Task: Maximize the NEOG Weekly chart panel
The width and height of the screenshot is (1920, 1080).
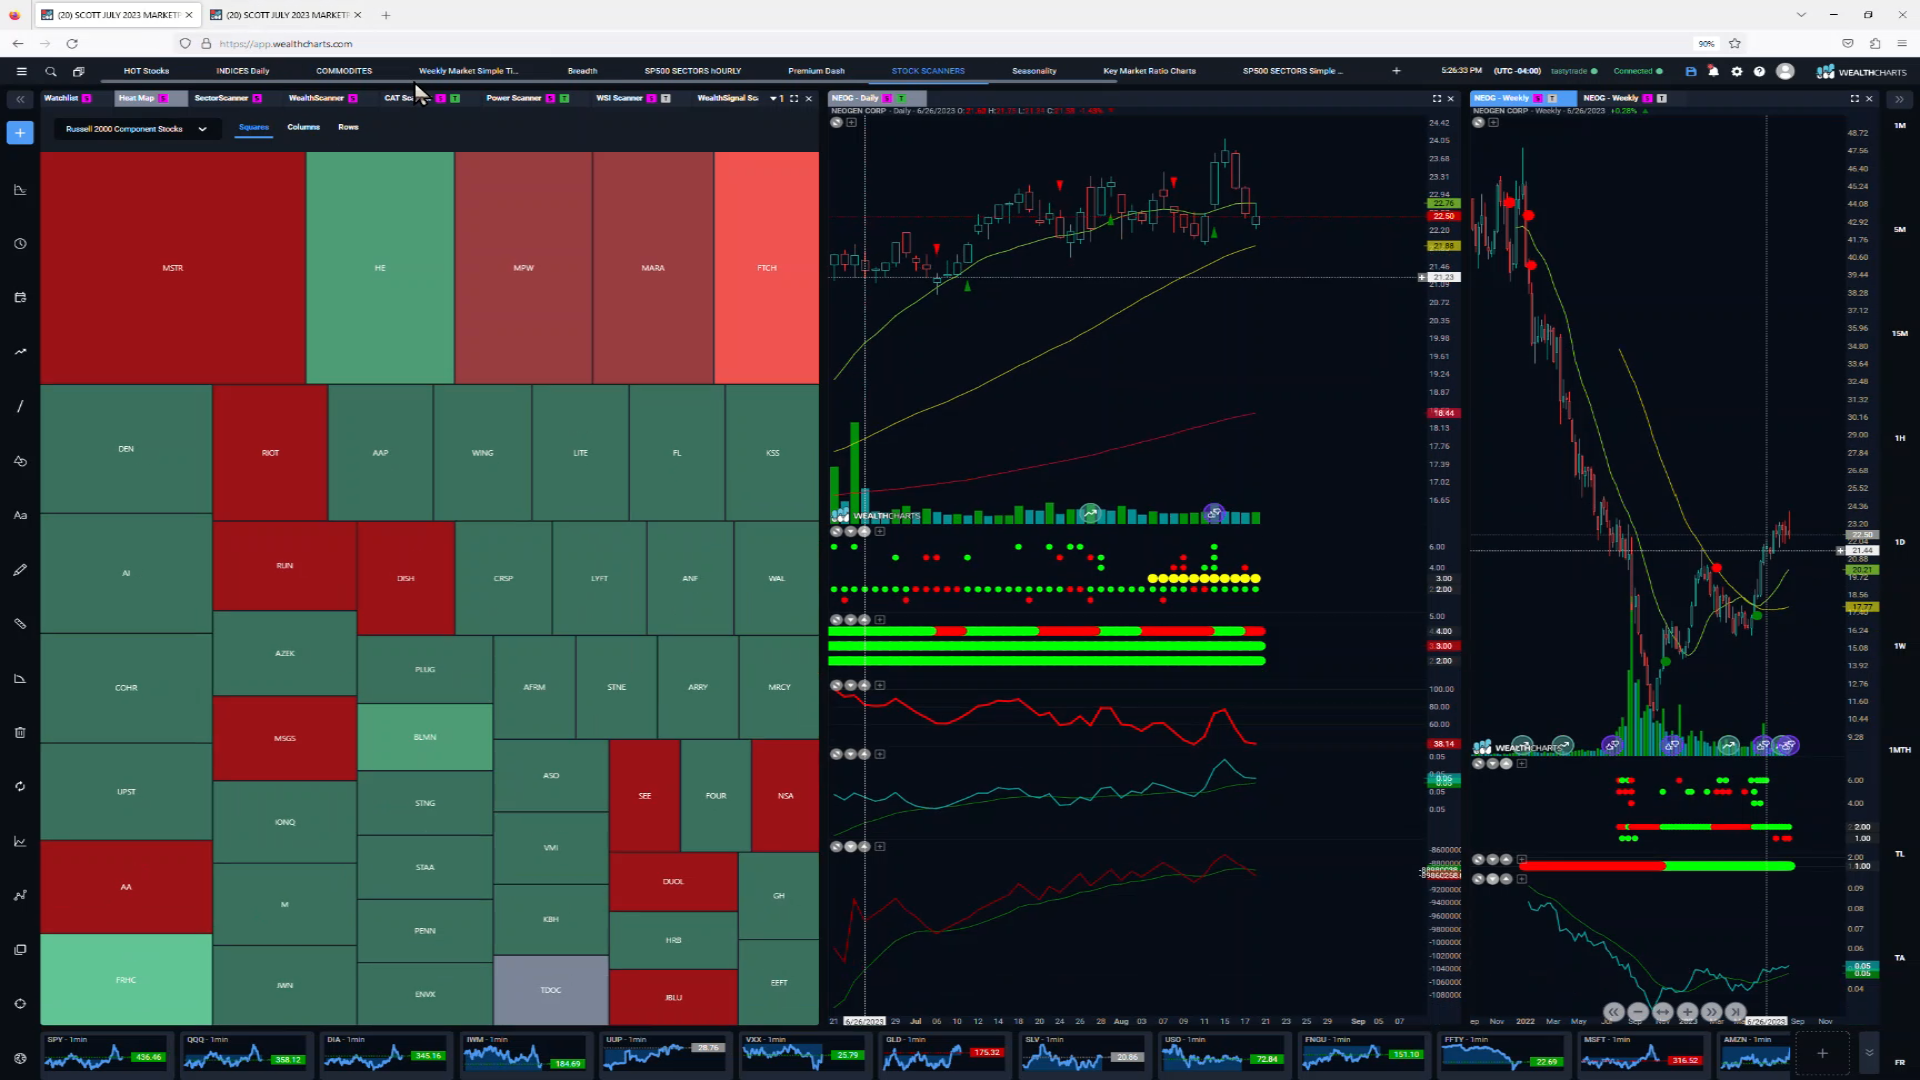Action: (x=1855, y=98)
